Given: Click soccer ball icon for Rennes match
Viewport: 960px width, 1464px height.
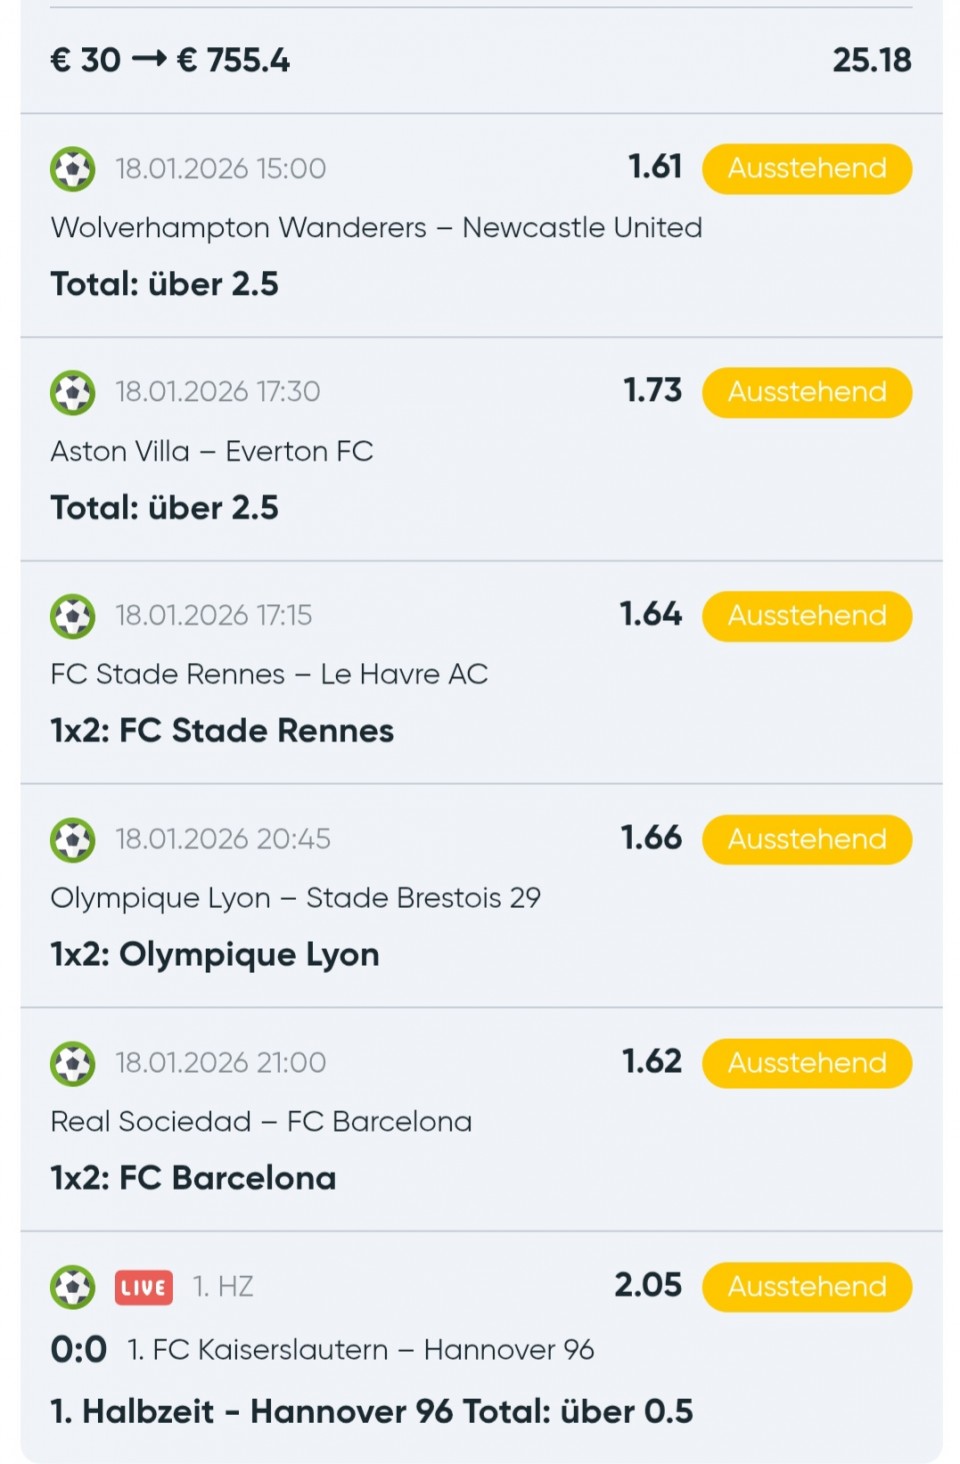Looking at the screenshot, I should click(x=73, y=616).
